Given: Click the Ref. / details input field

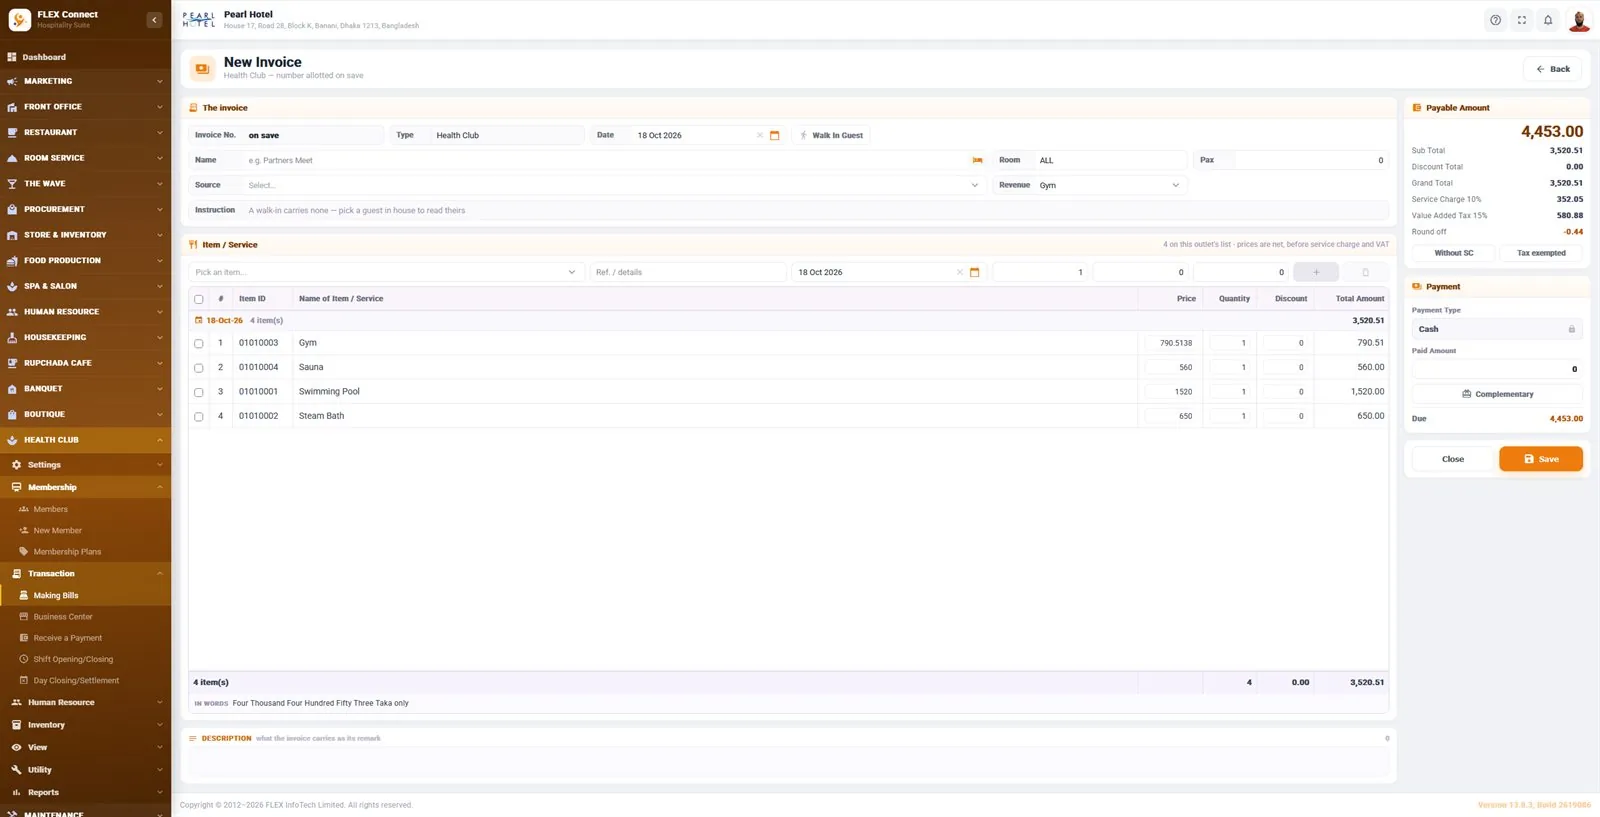Looking at the screenshot, I should (688, 272).
